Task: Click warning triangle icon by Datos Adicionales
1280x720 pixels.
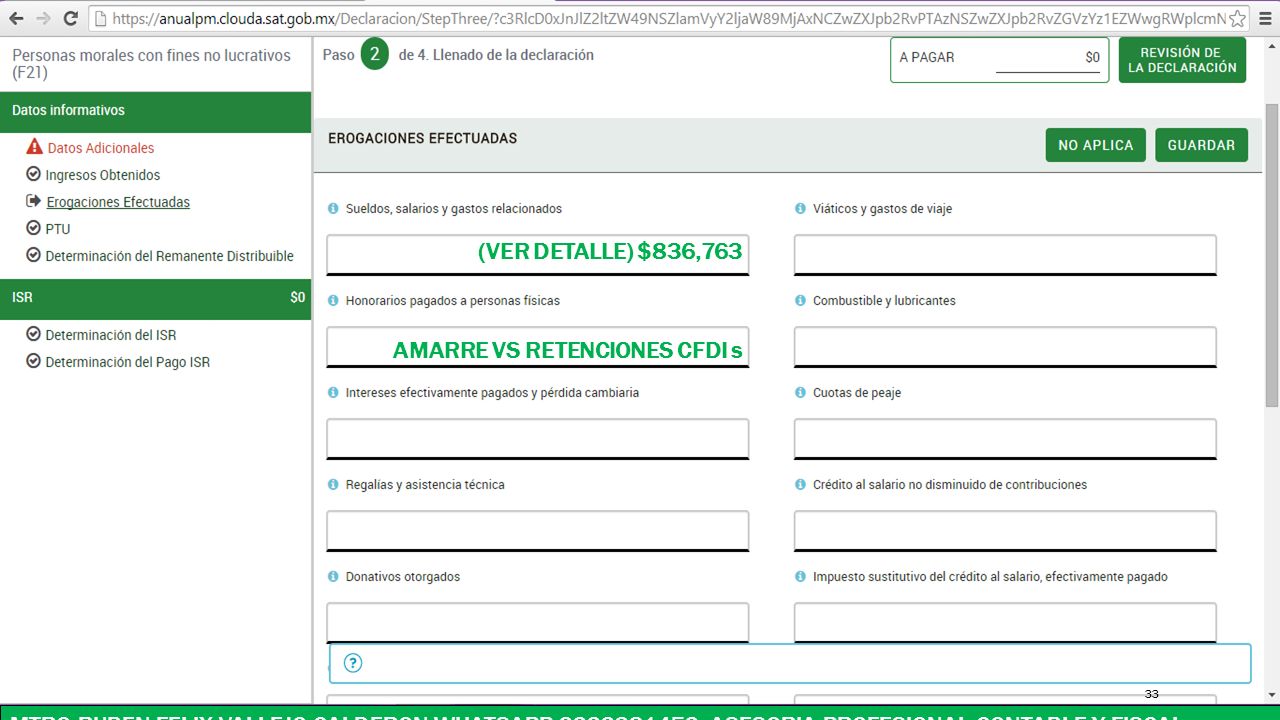Action: coord(35,147)
